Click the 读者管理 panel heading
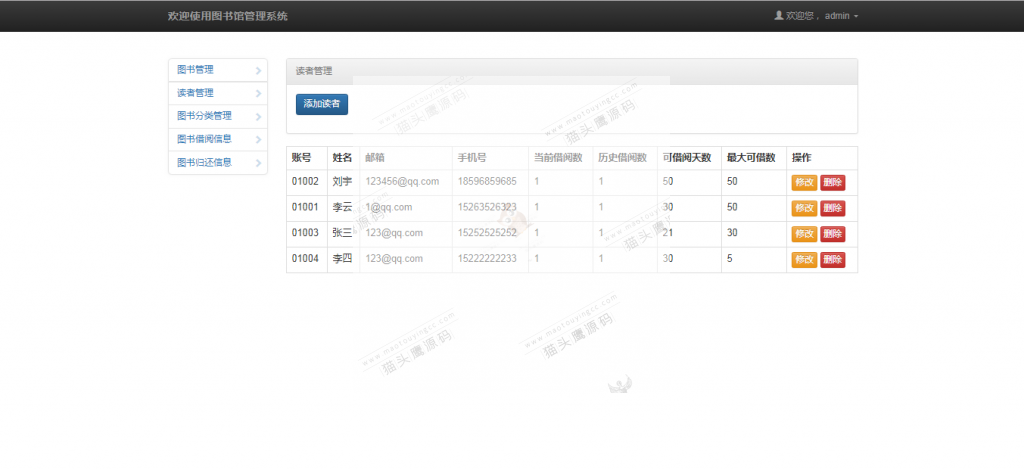 [x=314, y=72]
